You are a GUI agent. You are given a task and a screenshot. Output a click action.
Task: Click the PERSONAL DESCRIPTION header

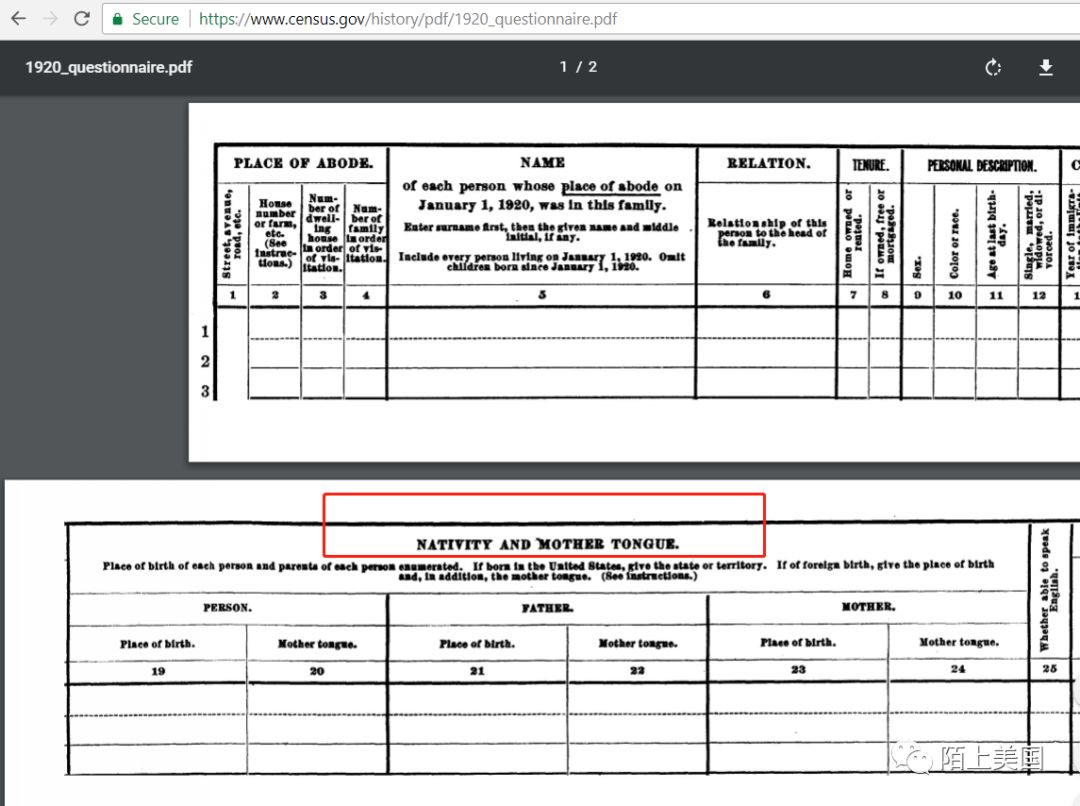tap(981, 166)
